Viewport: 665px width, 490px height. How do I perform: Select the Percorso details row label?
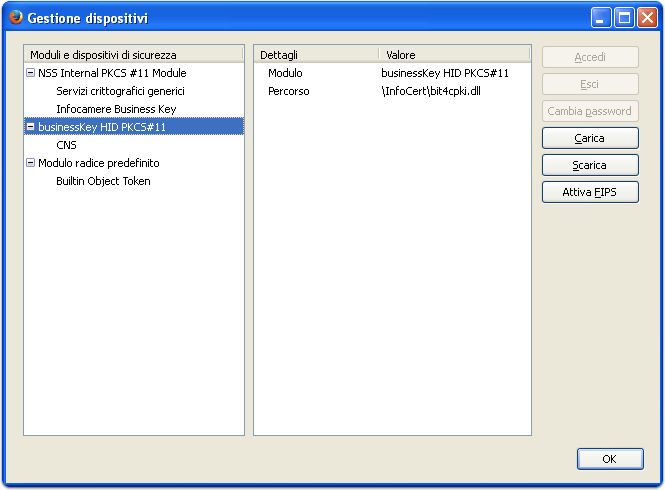[x=289, y=91]
